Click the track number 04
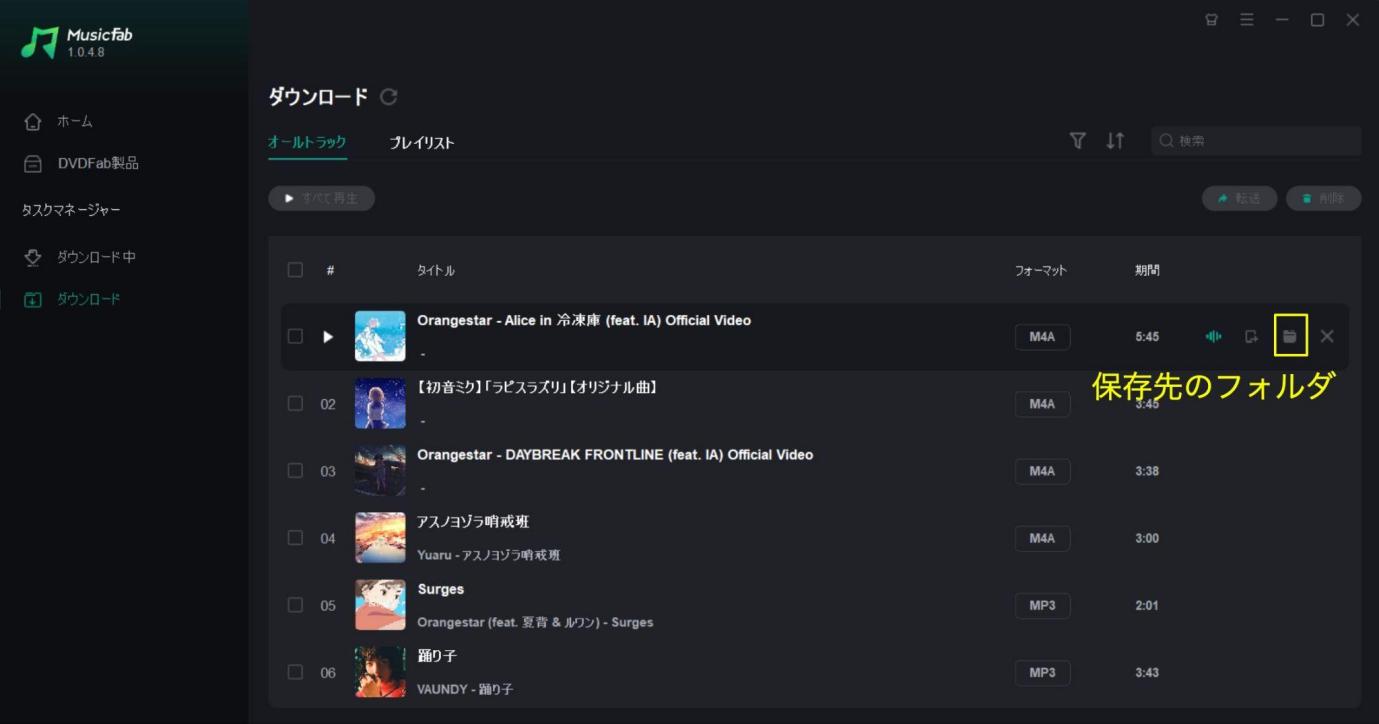 pos(328,538)
